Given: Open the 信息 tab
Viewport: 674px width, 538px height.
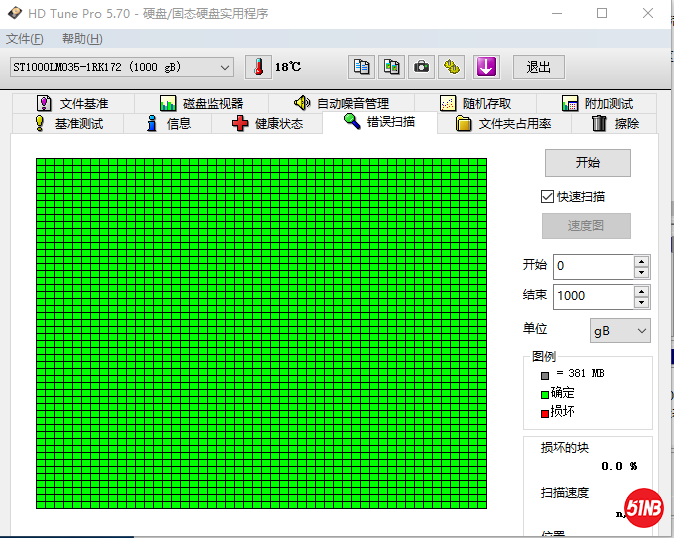Looking at the screenshot, I should (168, 124).
